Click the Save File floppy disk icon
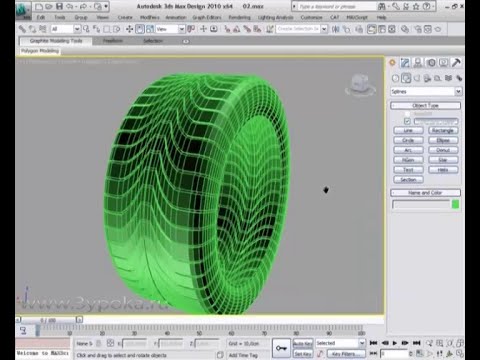 pyautogui.click(x=59, y=6)
